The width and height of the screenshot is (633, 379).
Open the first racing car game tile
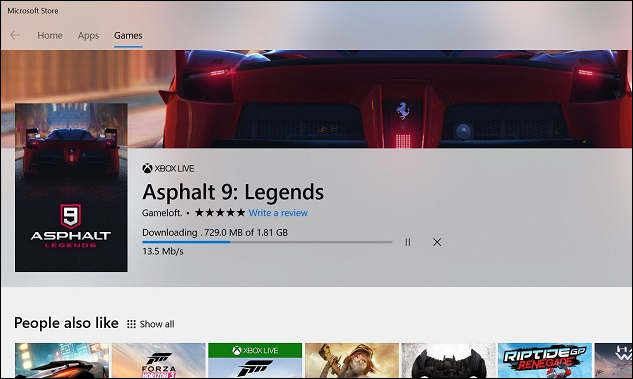point(62,361)
